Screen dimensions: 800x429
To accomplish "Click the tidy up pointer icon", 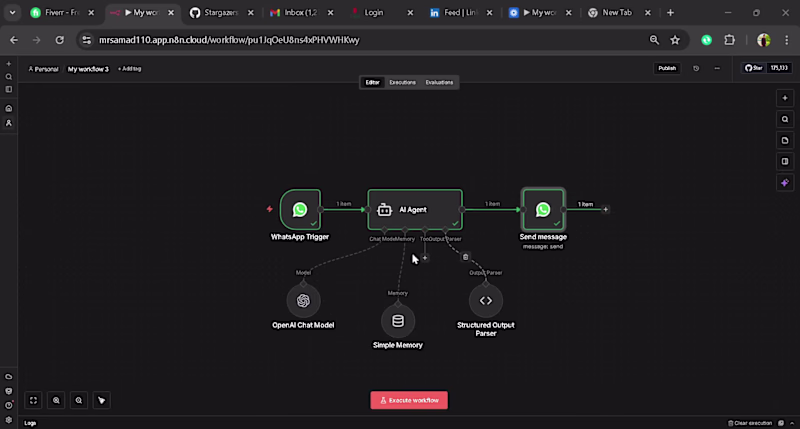I will coord(102,400).
